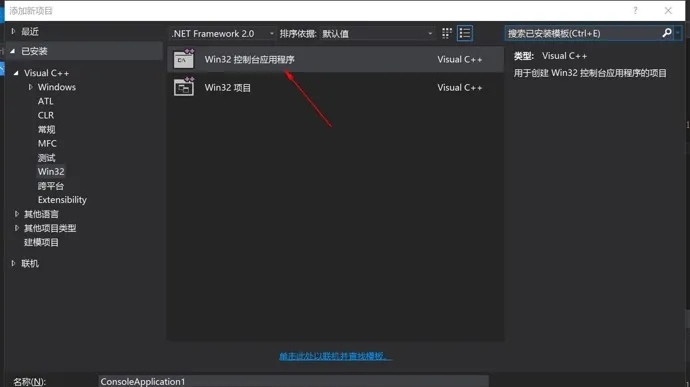Select the Win32 console application template icon
The image size is (690, 387).
pyautogui.click(x=184, y=59)
